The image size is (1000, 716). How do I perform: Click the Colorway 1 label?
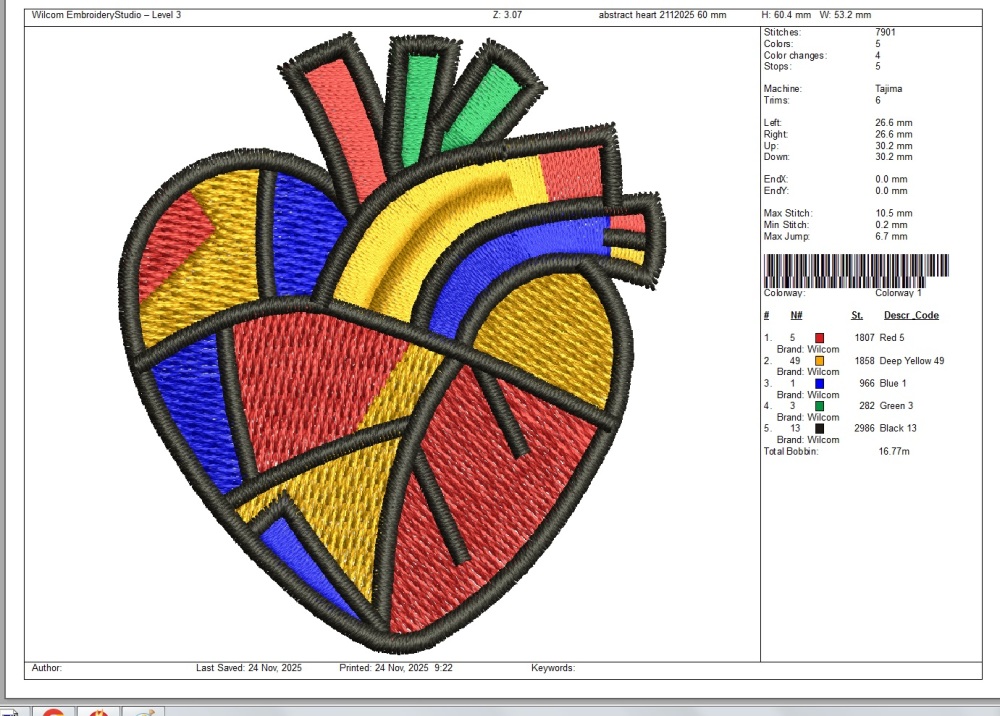[x=898, y=293]
